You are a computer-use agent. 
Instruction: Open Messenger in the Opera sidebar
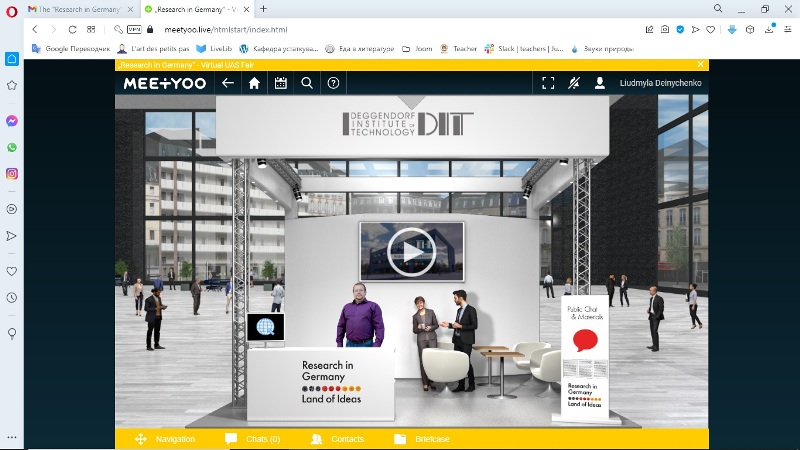tap(12, 121)
